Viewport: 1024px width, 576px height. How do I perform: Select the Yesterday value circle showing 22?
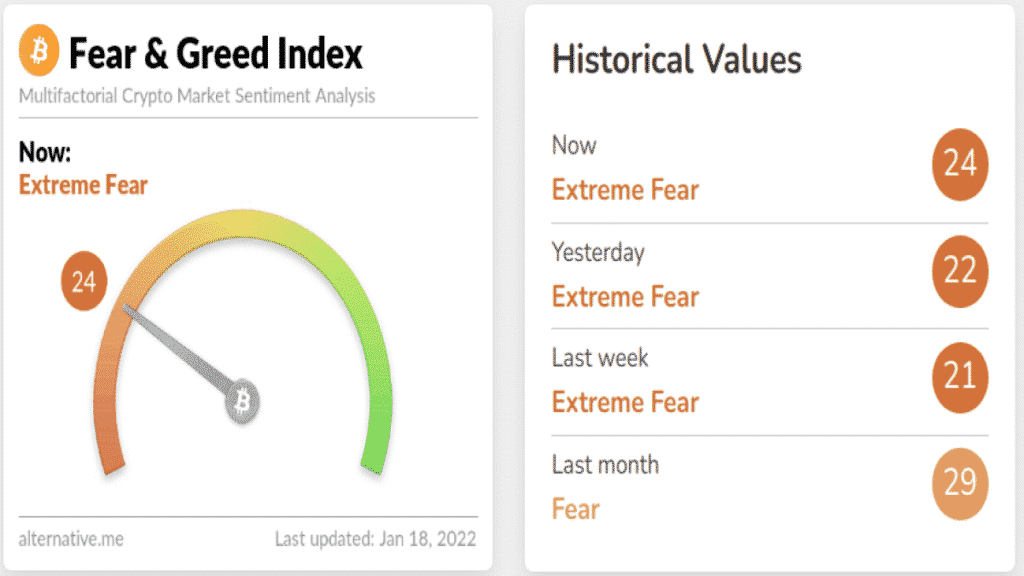[x=959, y=271]
